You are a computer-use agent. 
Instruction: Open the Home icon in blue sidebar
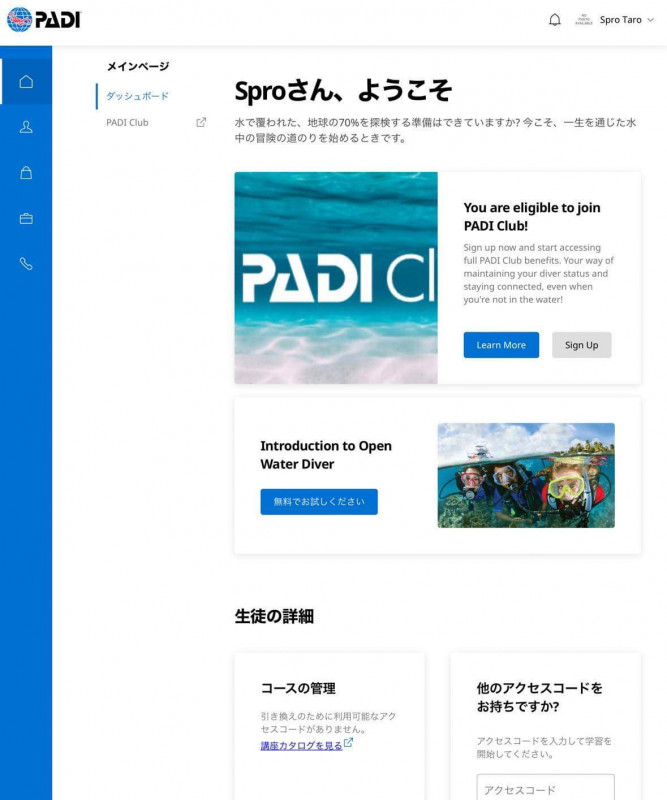tap(26, 82)
